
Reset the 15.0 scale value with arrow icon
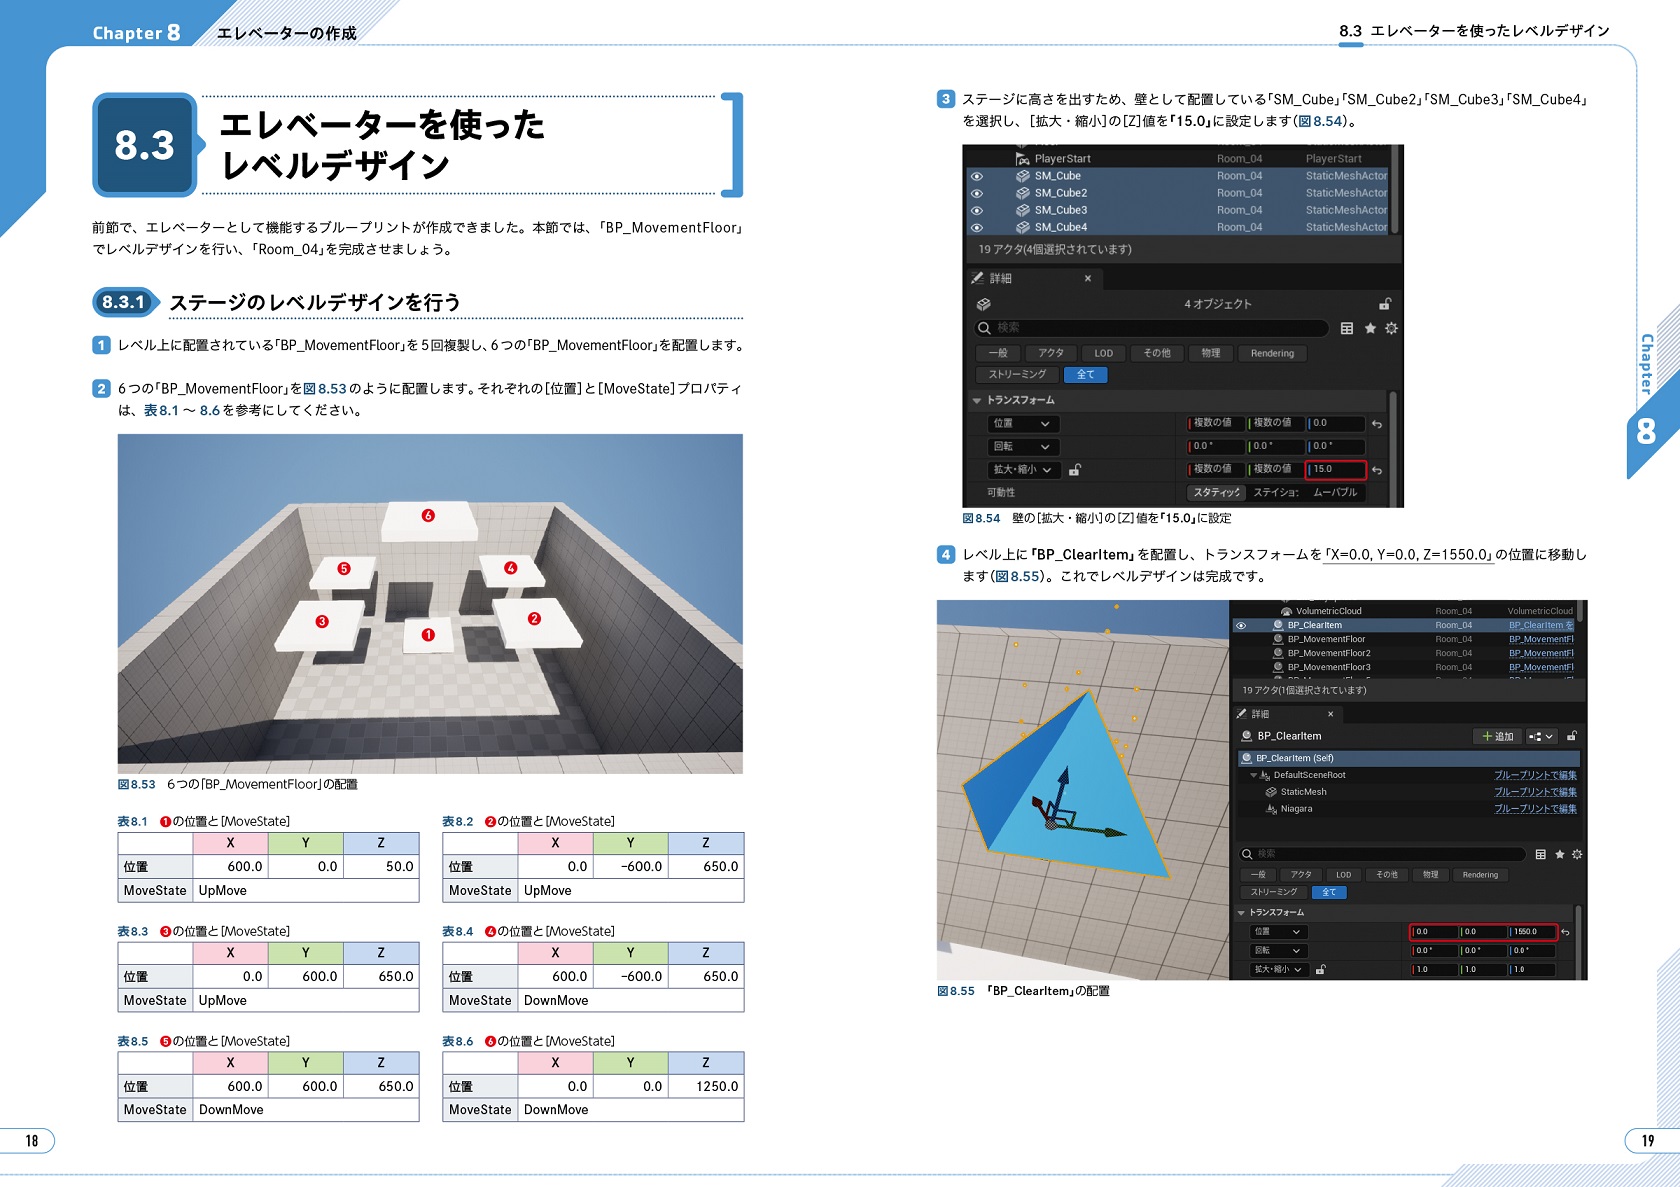tap(1377, 470)
